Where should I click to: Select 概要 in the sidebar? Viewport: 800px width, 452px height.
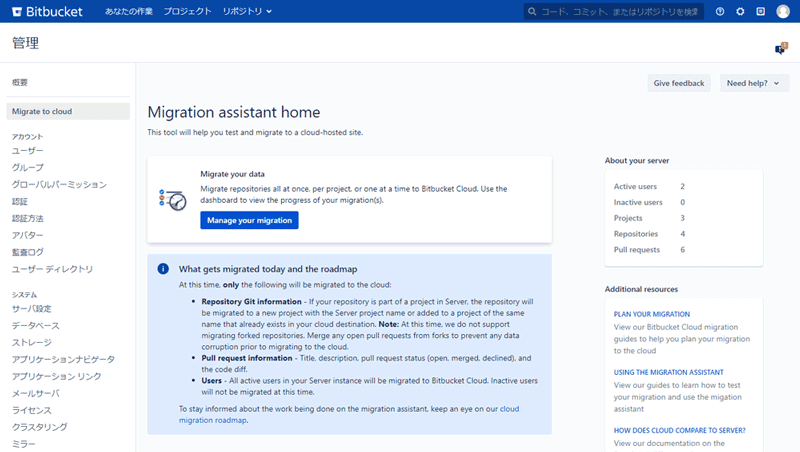[20, 82]
